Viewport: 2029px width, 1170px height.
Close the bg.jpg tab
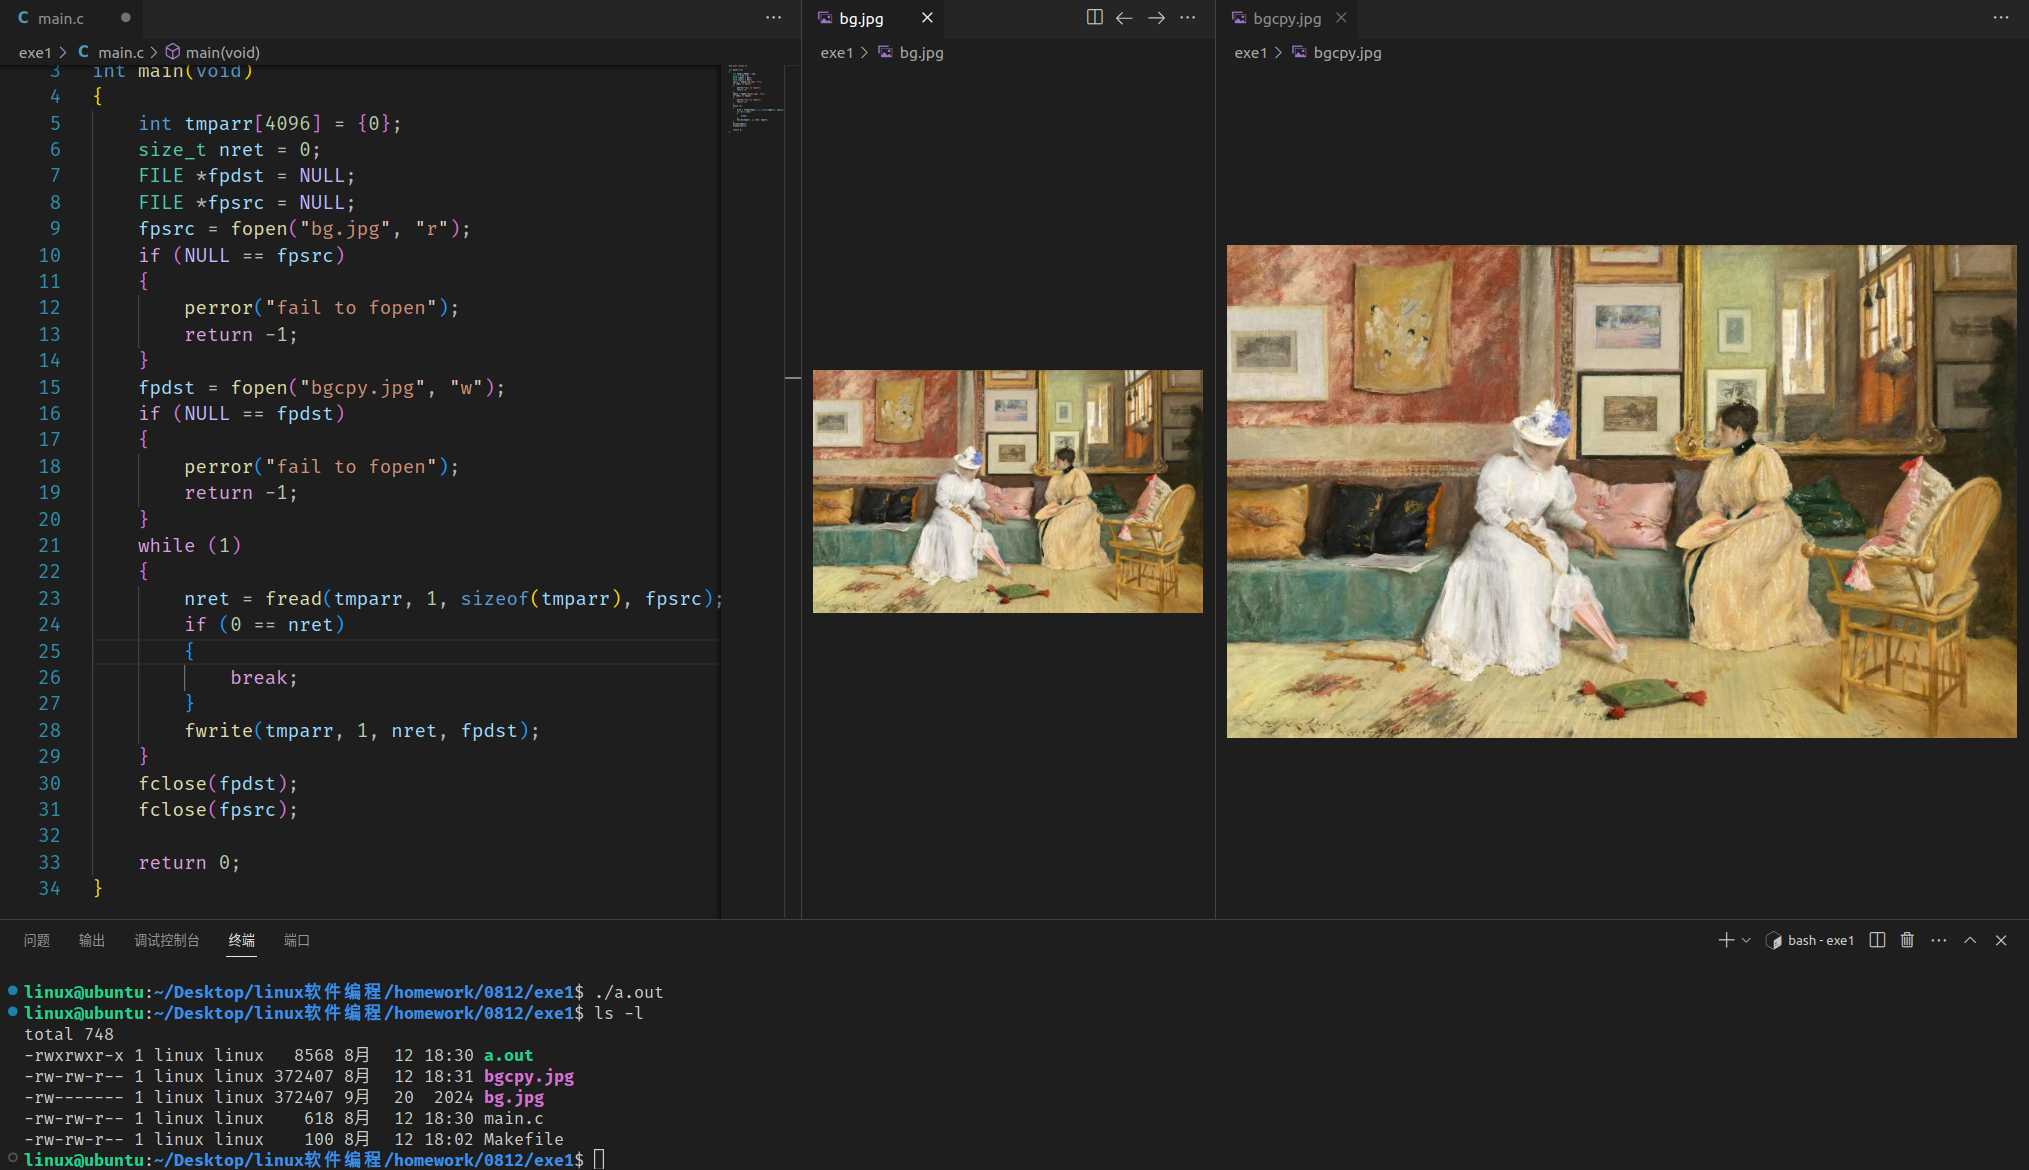[927, 18]
